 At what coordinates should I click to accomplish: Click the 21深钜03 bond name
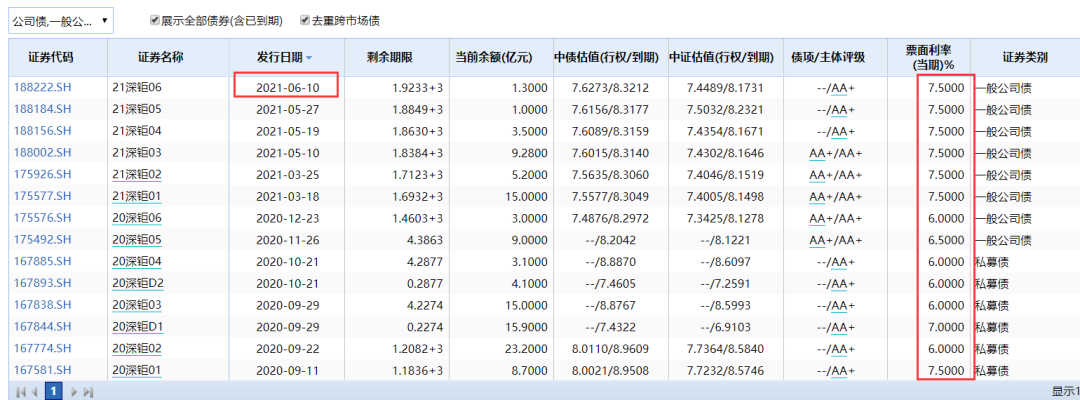[137, 153]
